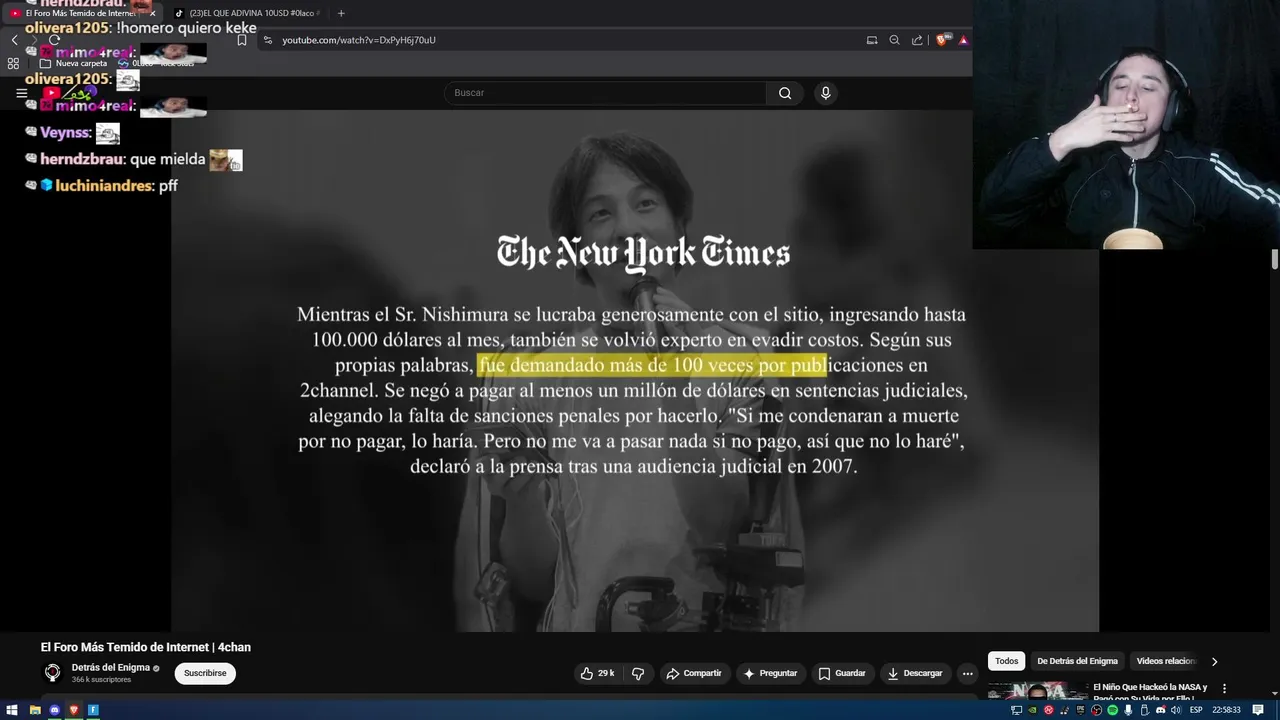Click the taskbar clock showing 22:58:33

coord(1226,710)
